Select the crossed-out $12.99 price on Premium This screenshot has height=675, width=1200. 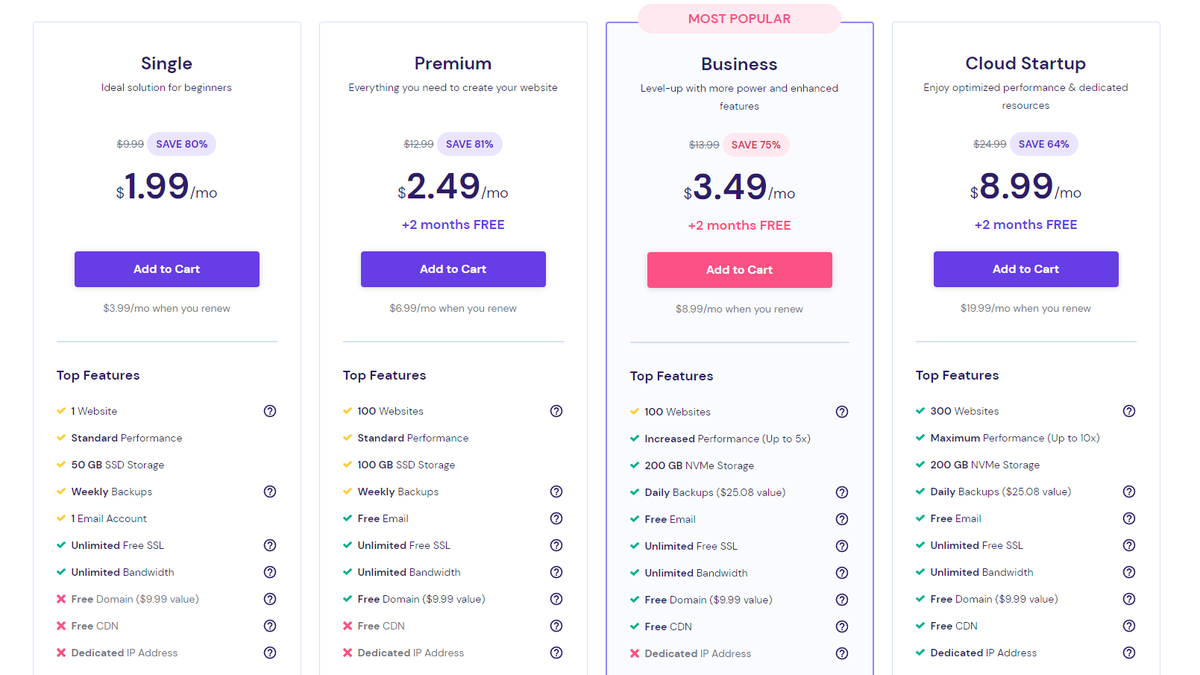click(x=420, y=143)
